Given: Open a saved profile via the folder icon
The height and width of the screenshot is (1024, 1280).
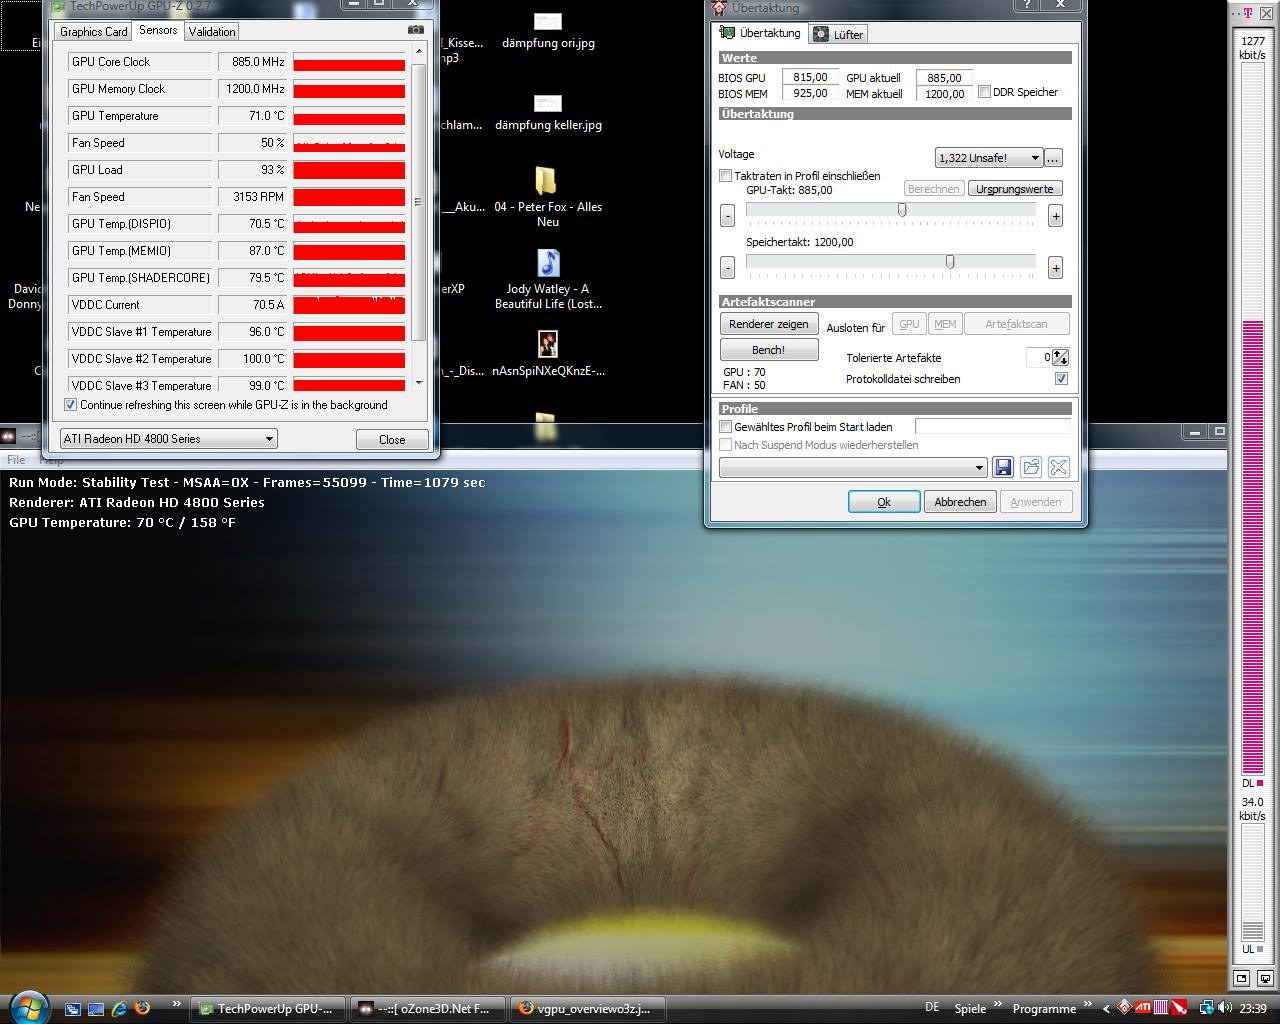Looking at the screenshot, I should coord(1031,467).
